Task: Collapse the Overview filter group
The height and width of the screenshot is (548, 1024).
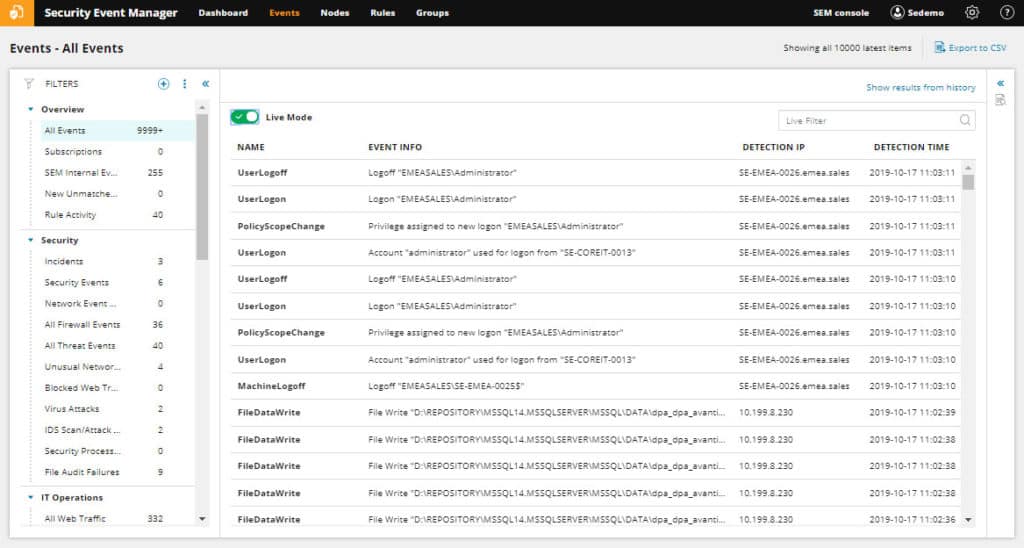Action: pos(30,109)
